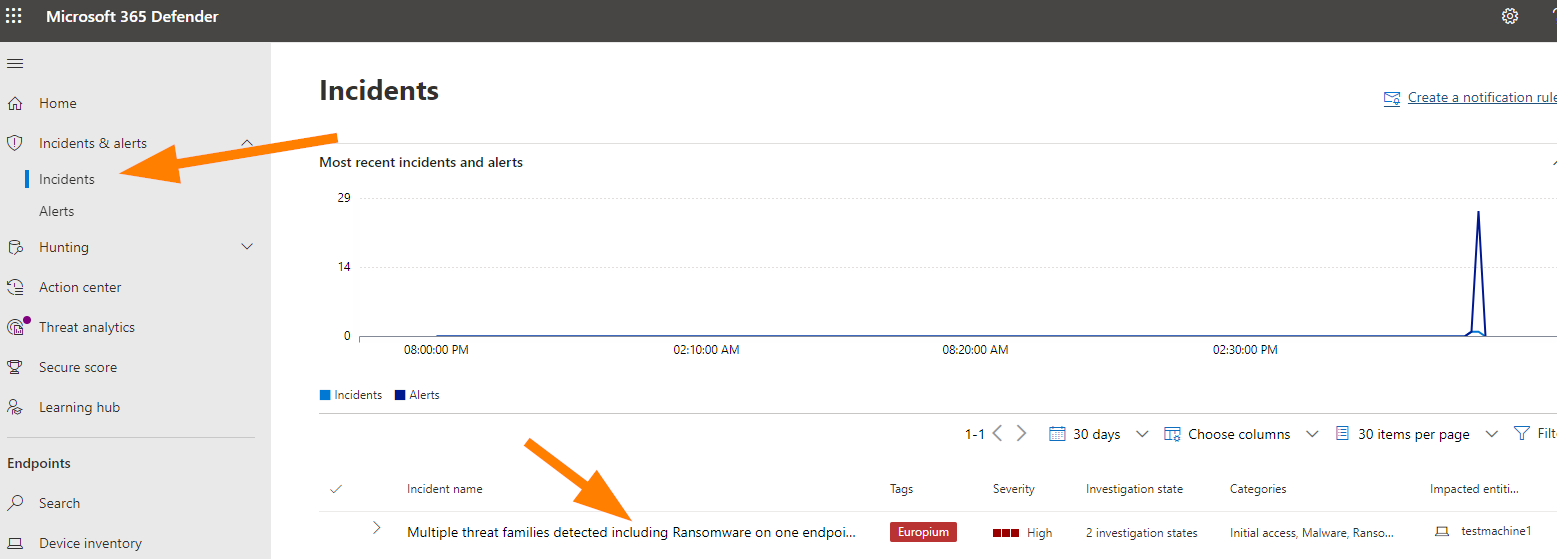
Task: Click the Home house icon
Action: [x=15, y=103]
